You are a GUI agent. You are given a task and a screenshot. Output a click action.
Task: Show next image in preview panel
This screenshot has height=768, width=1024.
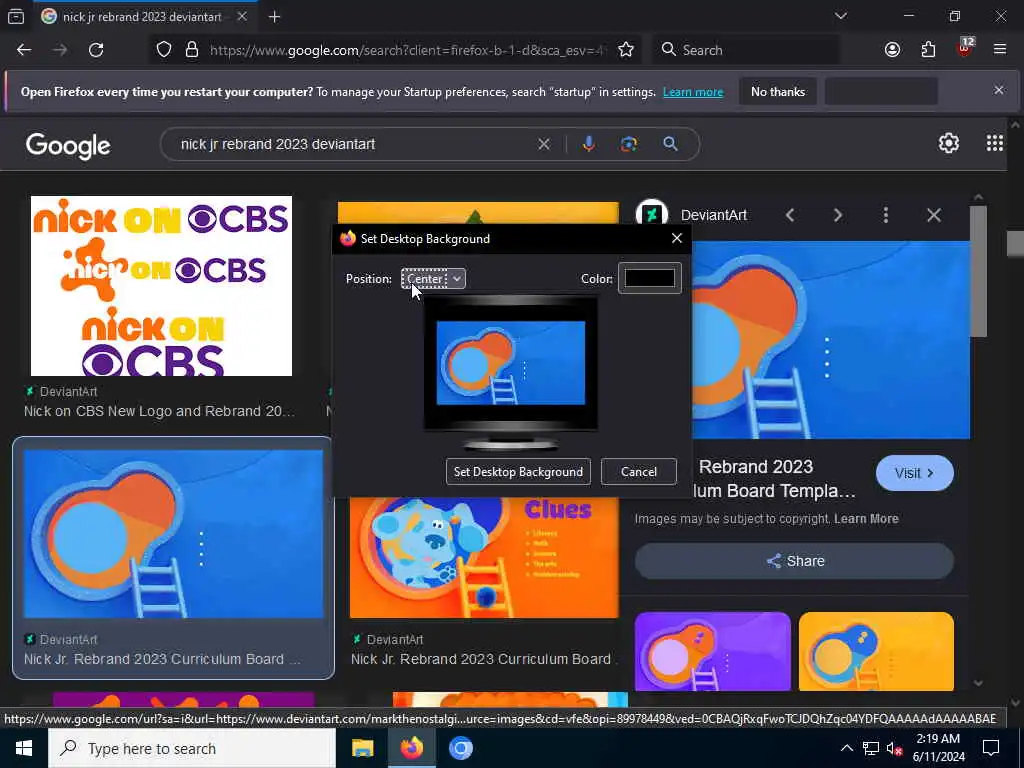[838, 215]
